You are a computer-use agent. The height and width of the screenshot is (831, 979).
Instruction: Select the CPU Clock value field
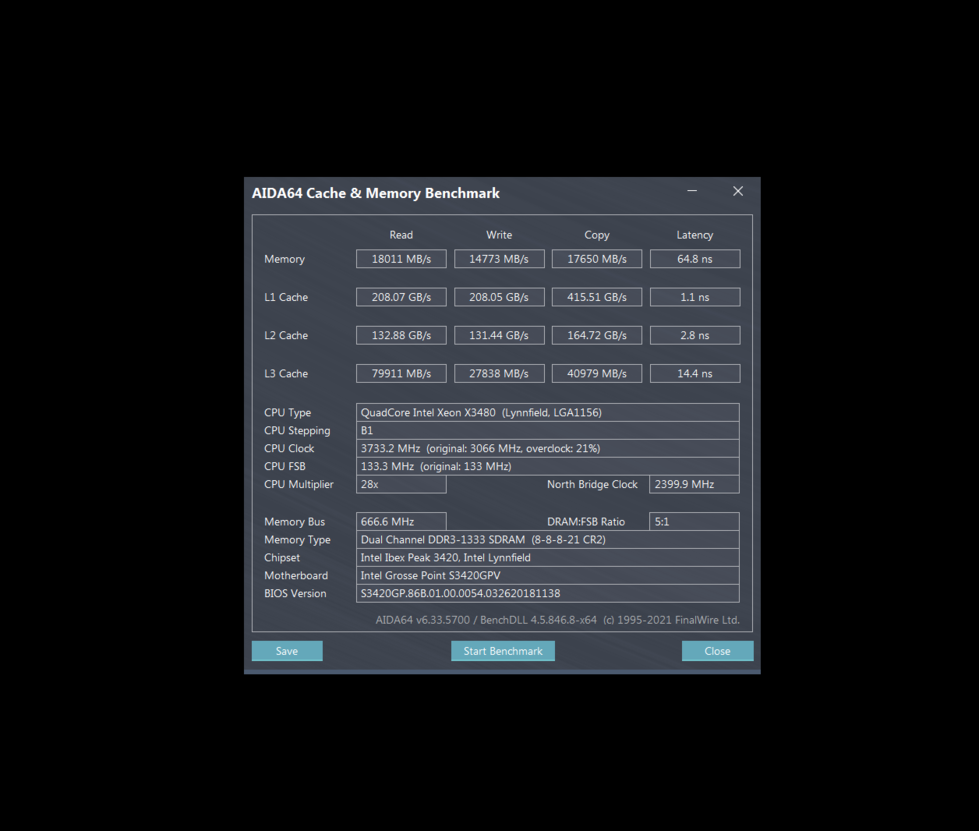click(547, 448)
